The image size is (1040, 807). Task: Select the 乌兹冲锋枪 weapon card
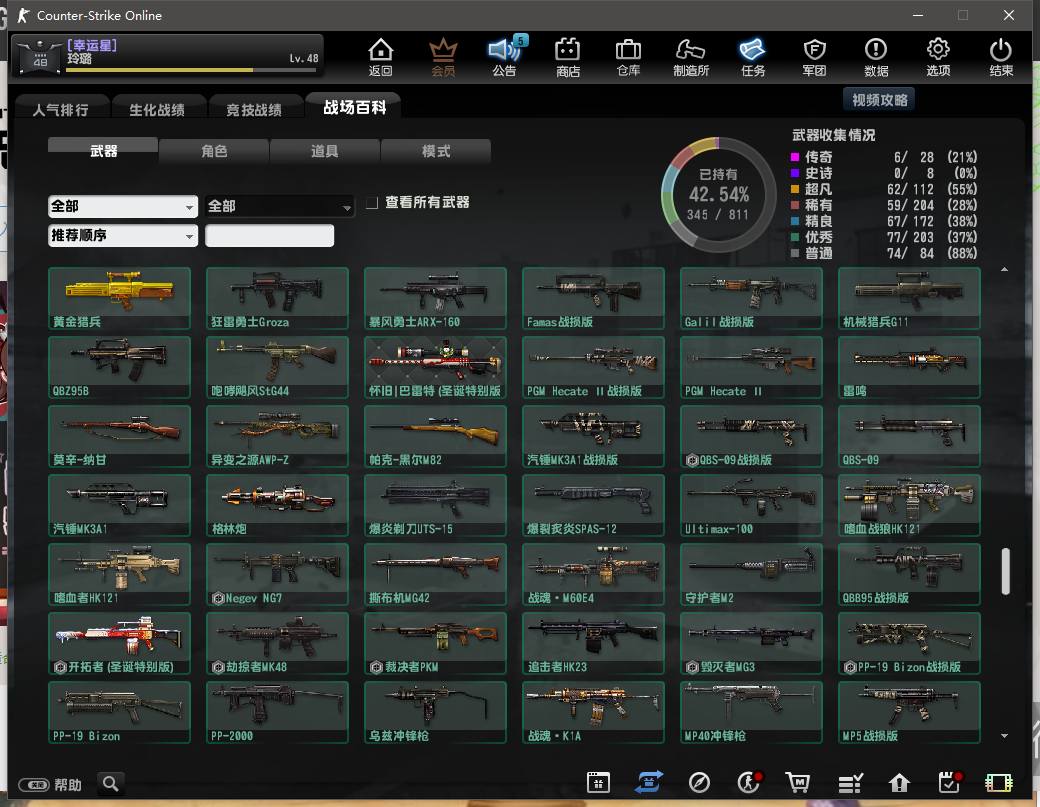[x=435, y=712]
